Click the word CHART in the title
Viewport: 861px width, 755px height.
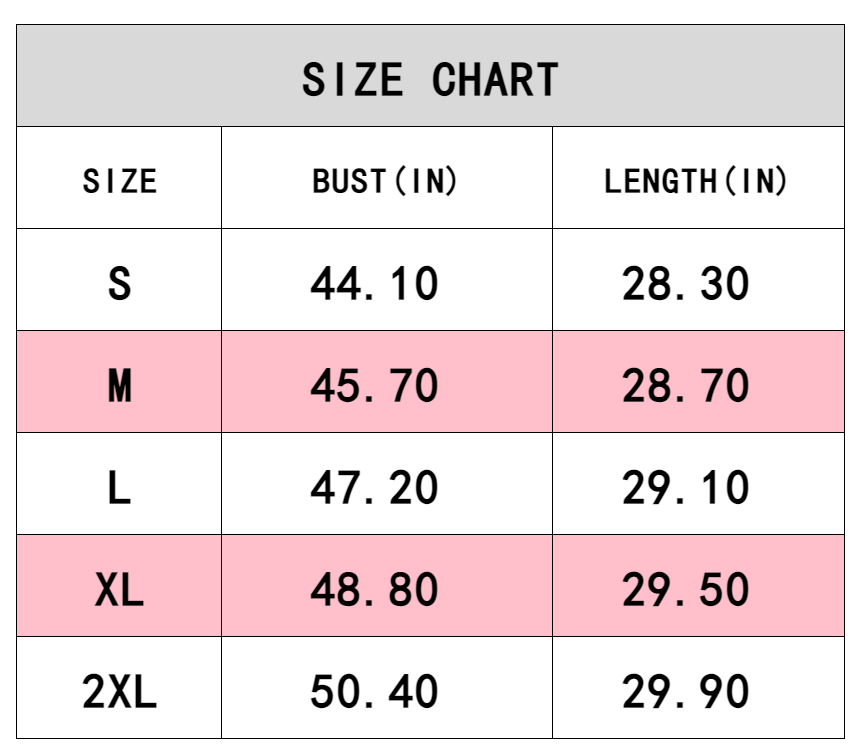495,80
